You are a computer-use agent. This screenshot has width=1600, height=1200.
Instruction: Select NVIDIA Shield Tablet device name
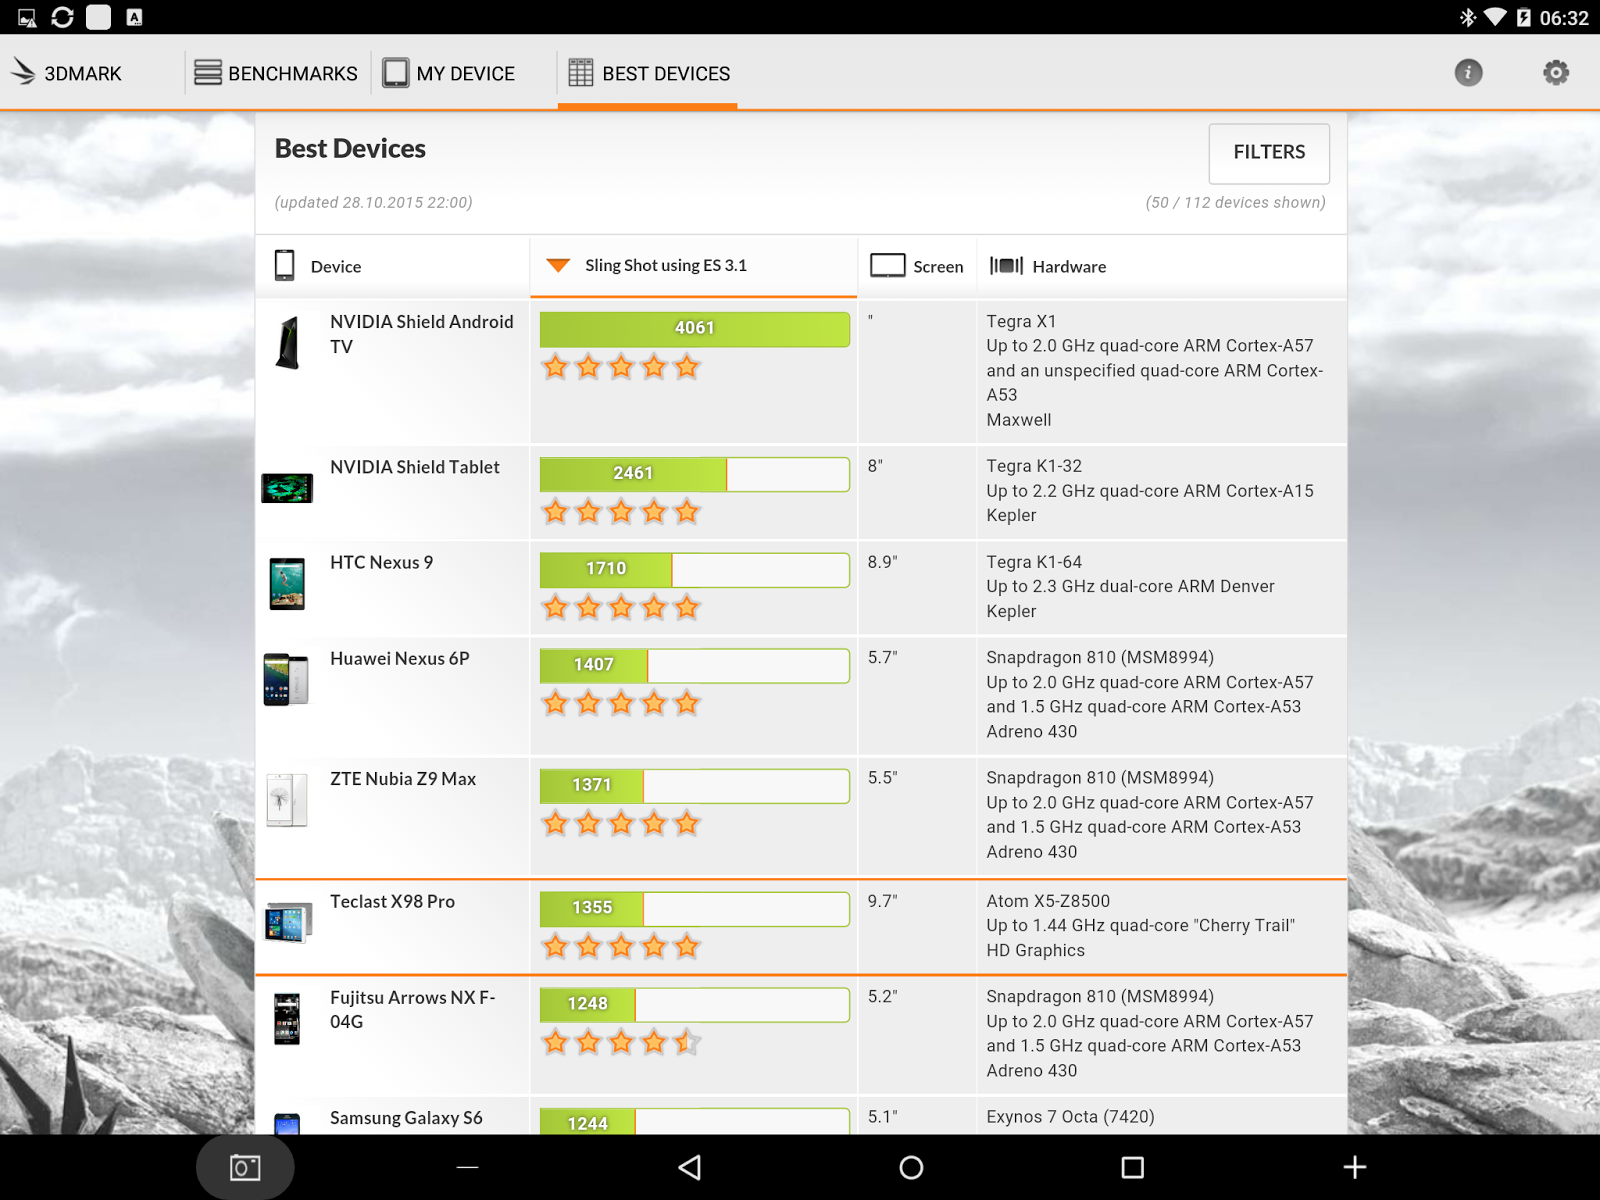click(x=415, y=467)
